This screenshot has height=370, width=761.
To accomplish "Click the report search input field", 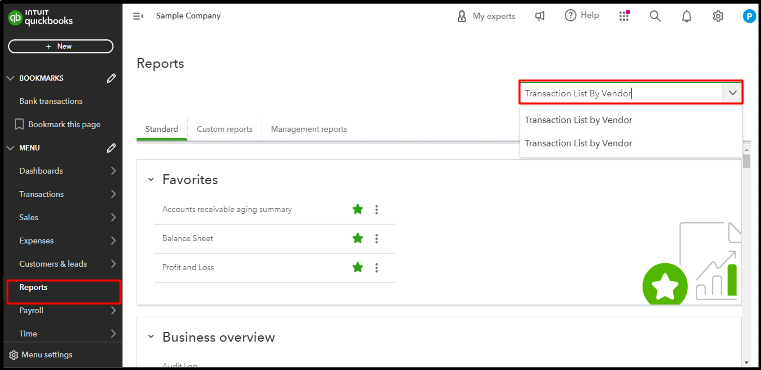I will click(x=621, y=93).
